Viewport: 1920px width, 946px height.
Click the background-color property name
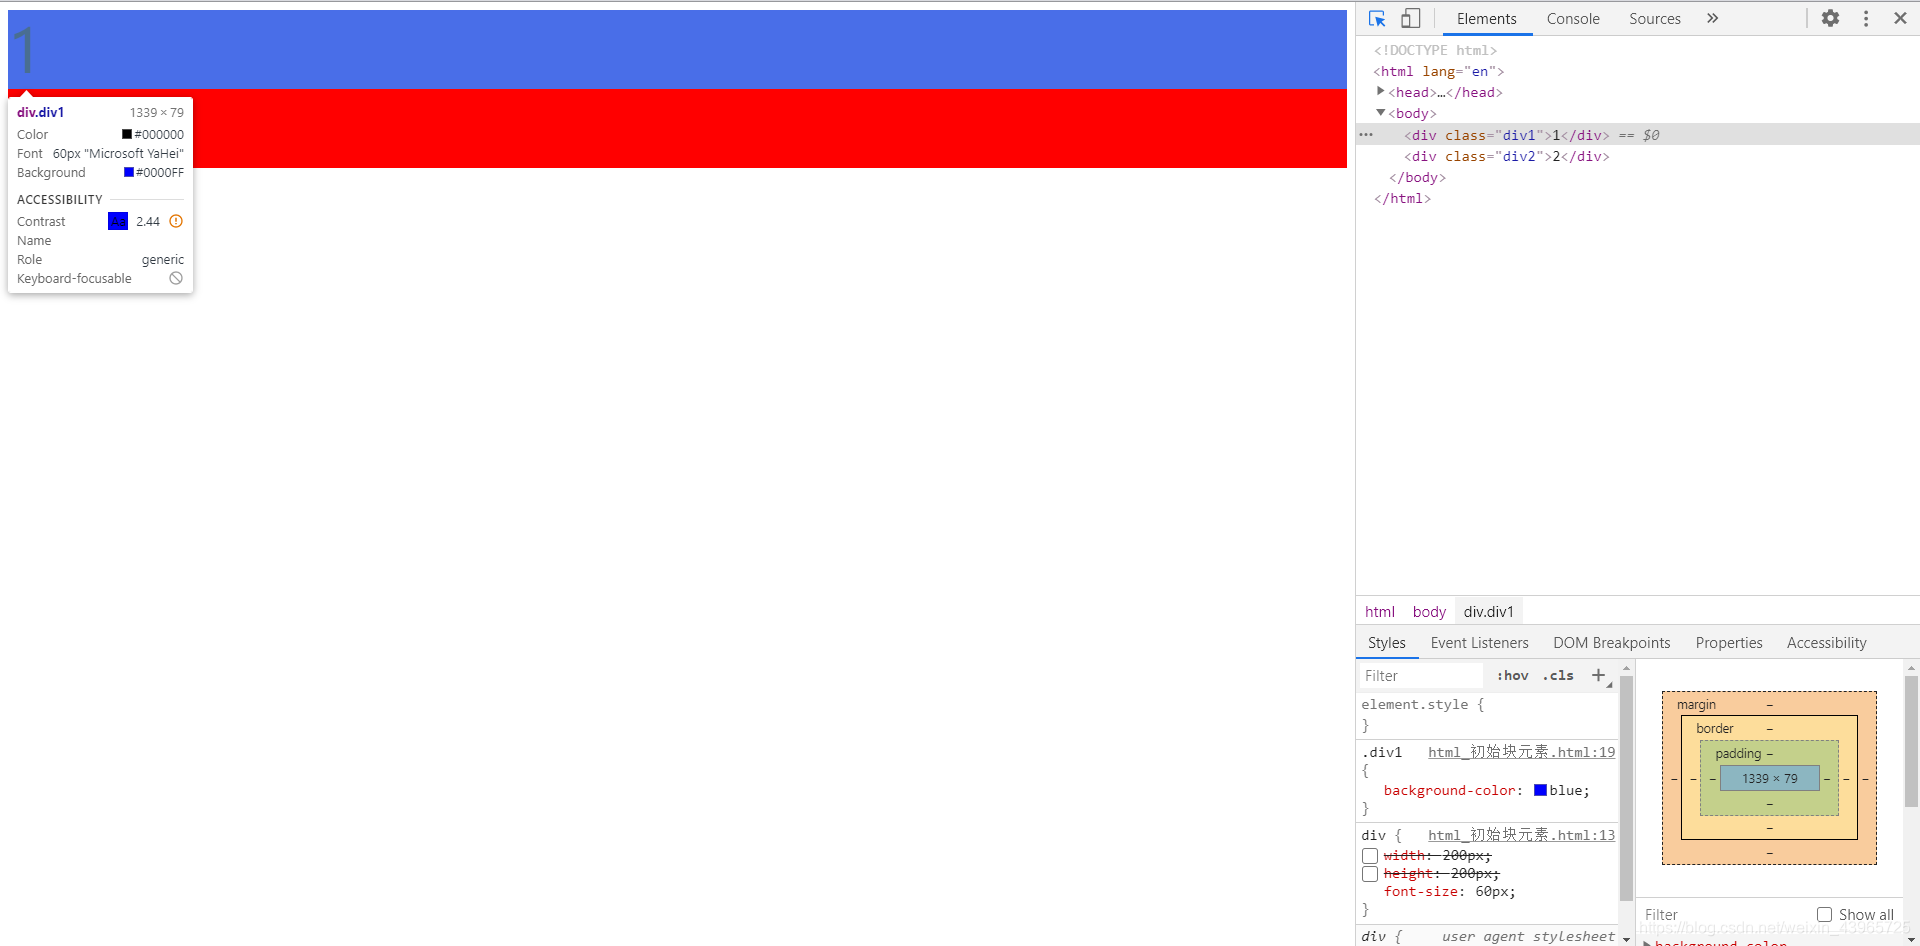point(1449,790)
